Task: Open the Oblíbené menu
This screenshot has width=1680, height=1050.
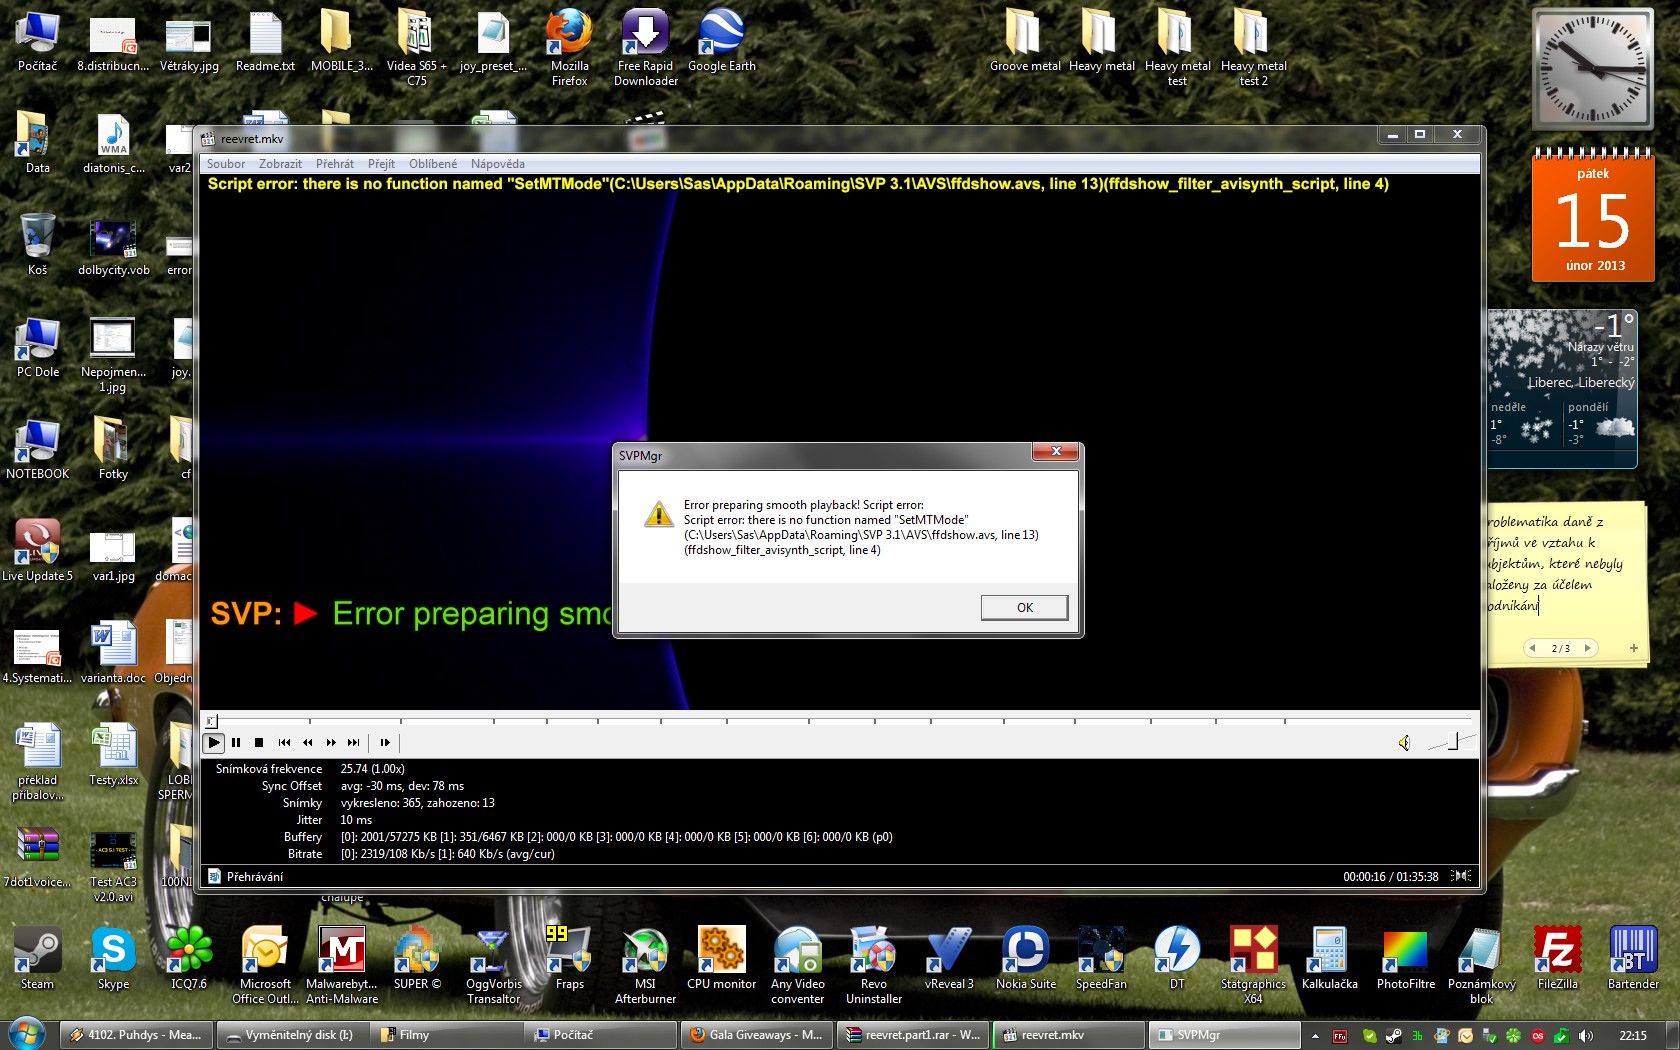Action: [x=432, y=164]
